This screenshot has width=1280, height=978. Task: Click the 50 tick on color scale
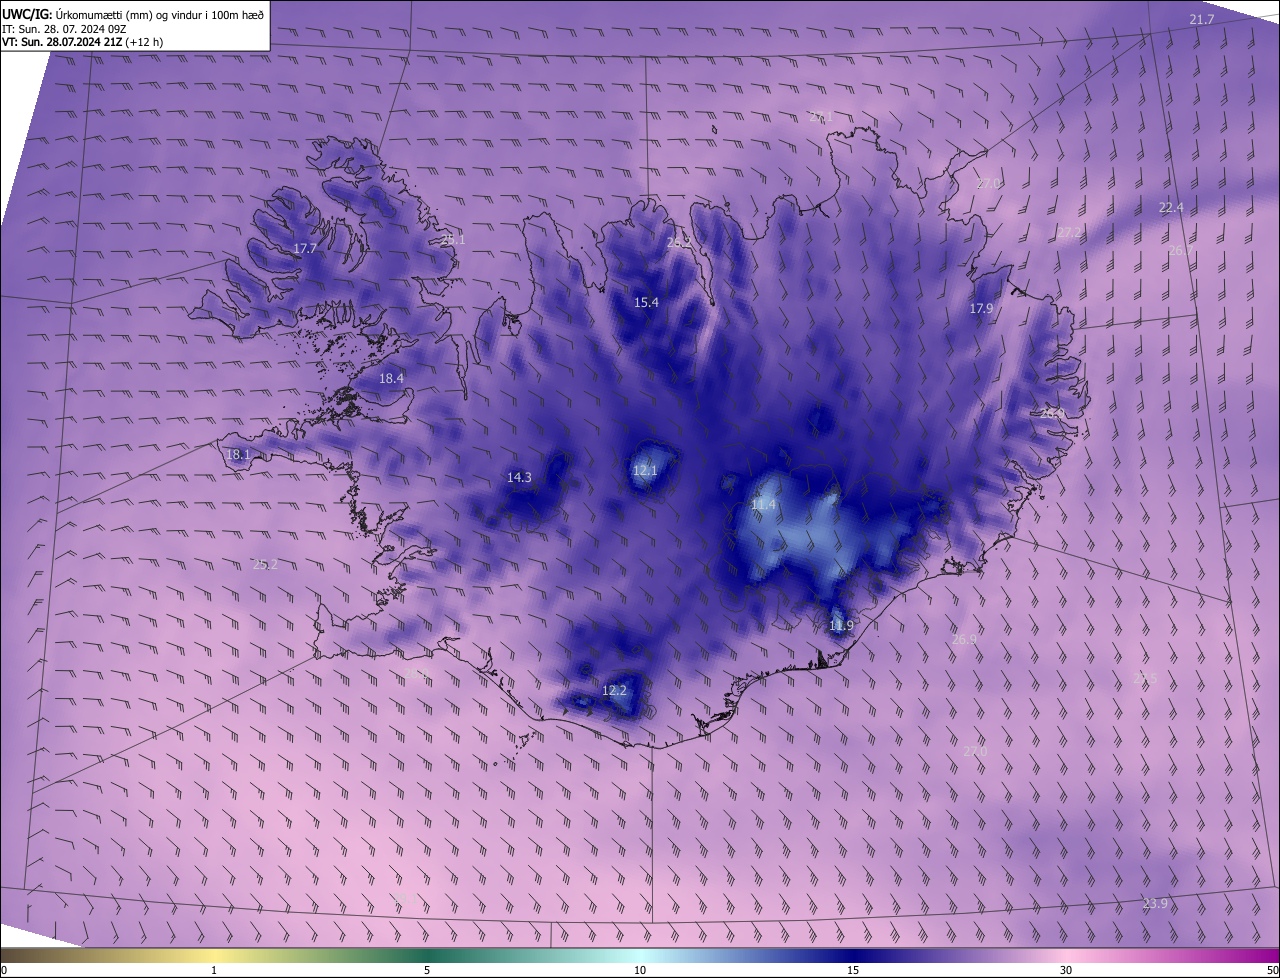click(x=1272, y=970)
